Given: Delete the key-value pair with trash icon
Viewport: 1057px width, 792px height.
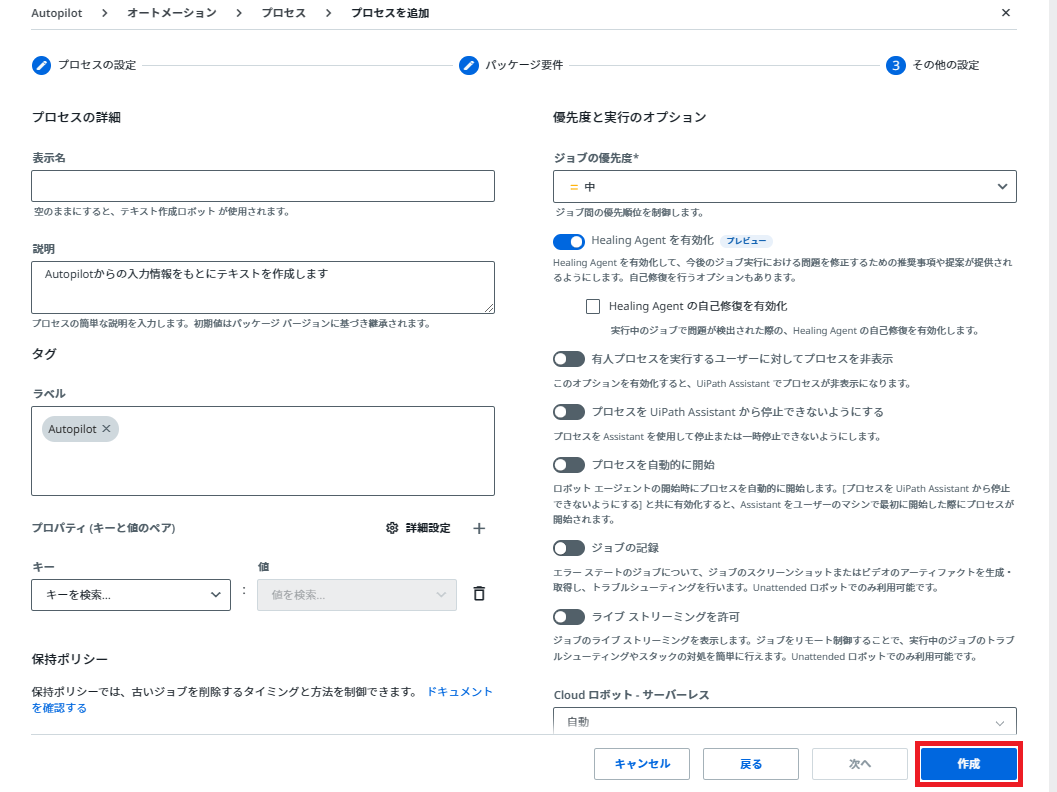Looking at the screenshot, I should pyautogui.click(x=479, y=594).
